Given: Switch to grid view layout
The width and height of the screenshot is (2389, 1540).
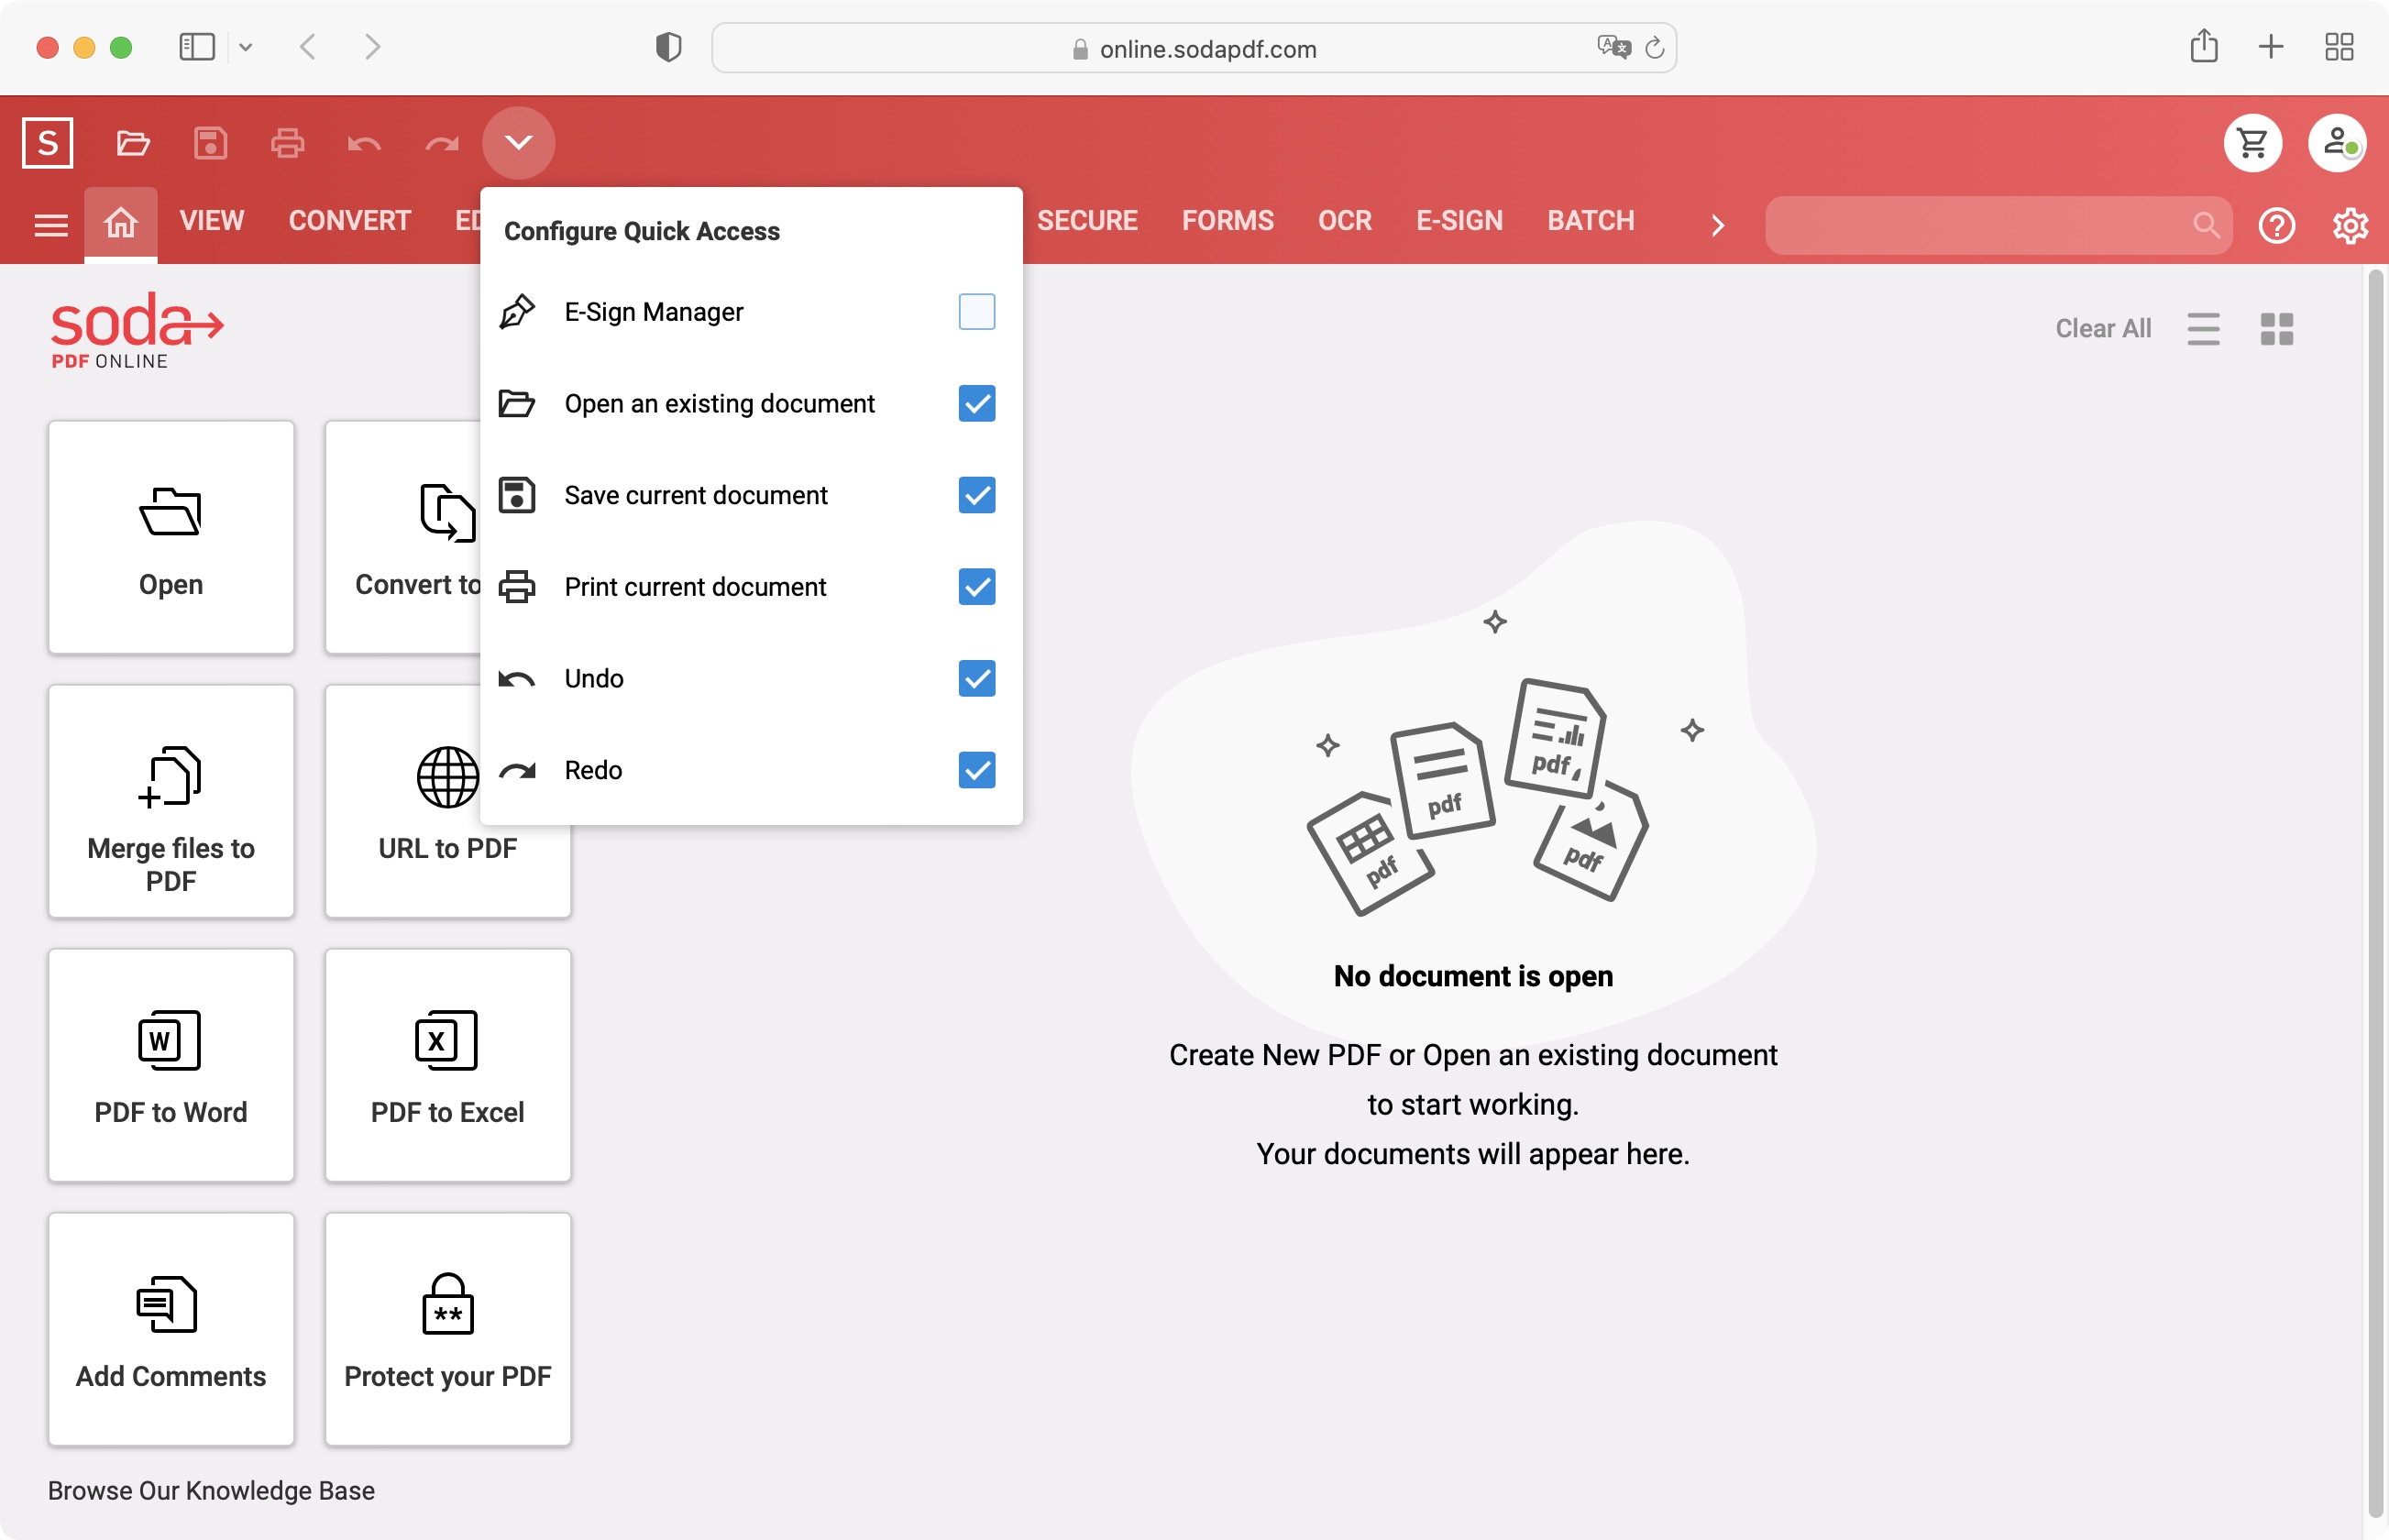Looking at the screenshot, I should click(x=2276, y=327).
